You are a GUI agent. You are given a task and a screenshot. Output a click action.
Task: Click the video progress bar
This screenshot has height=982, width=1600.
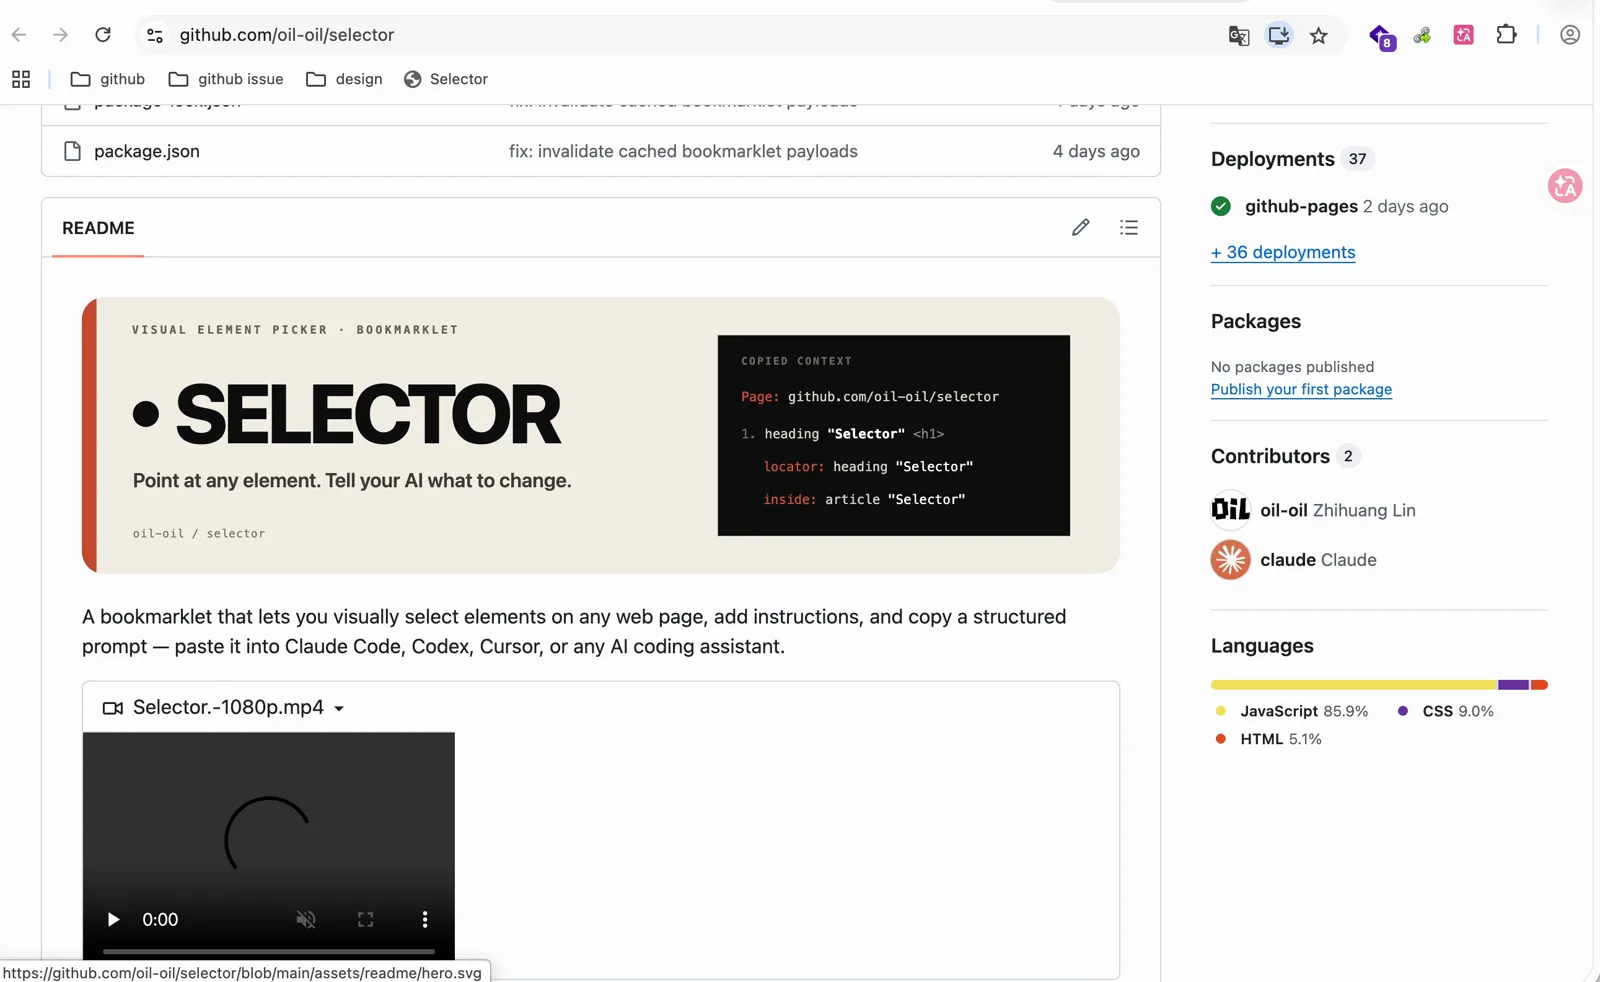click(269, 950)
